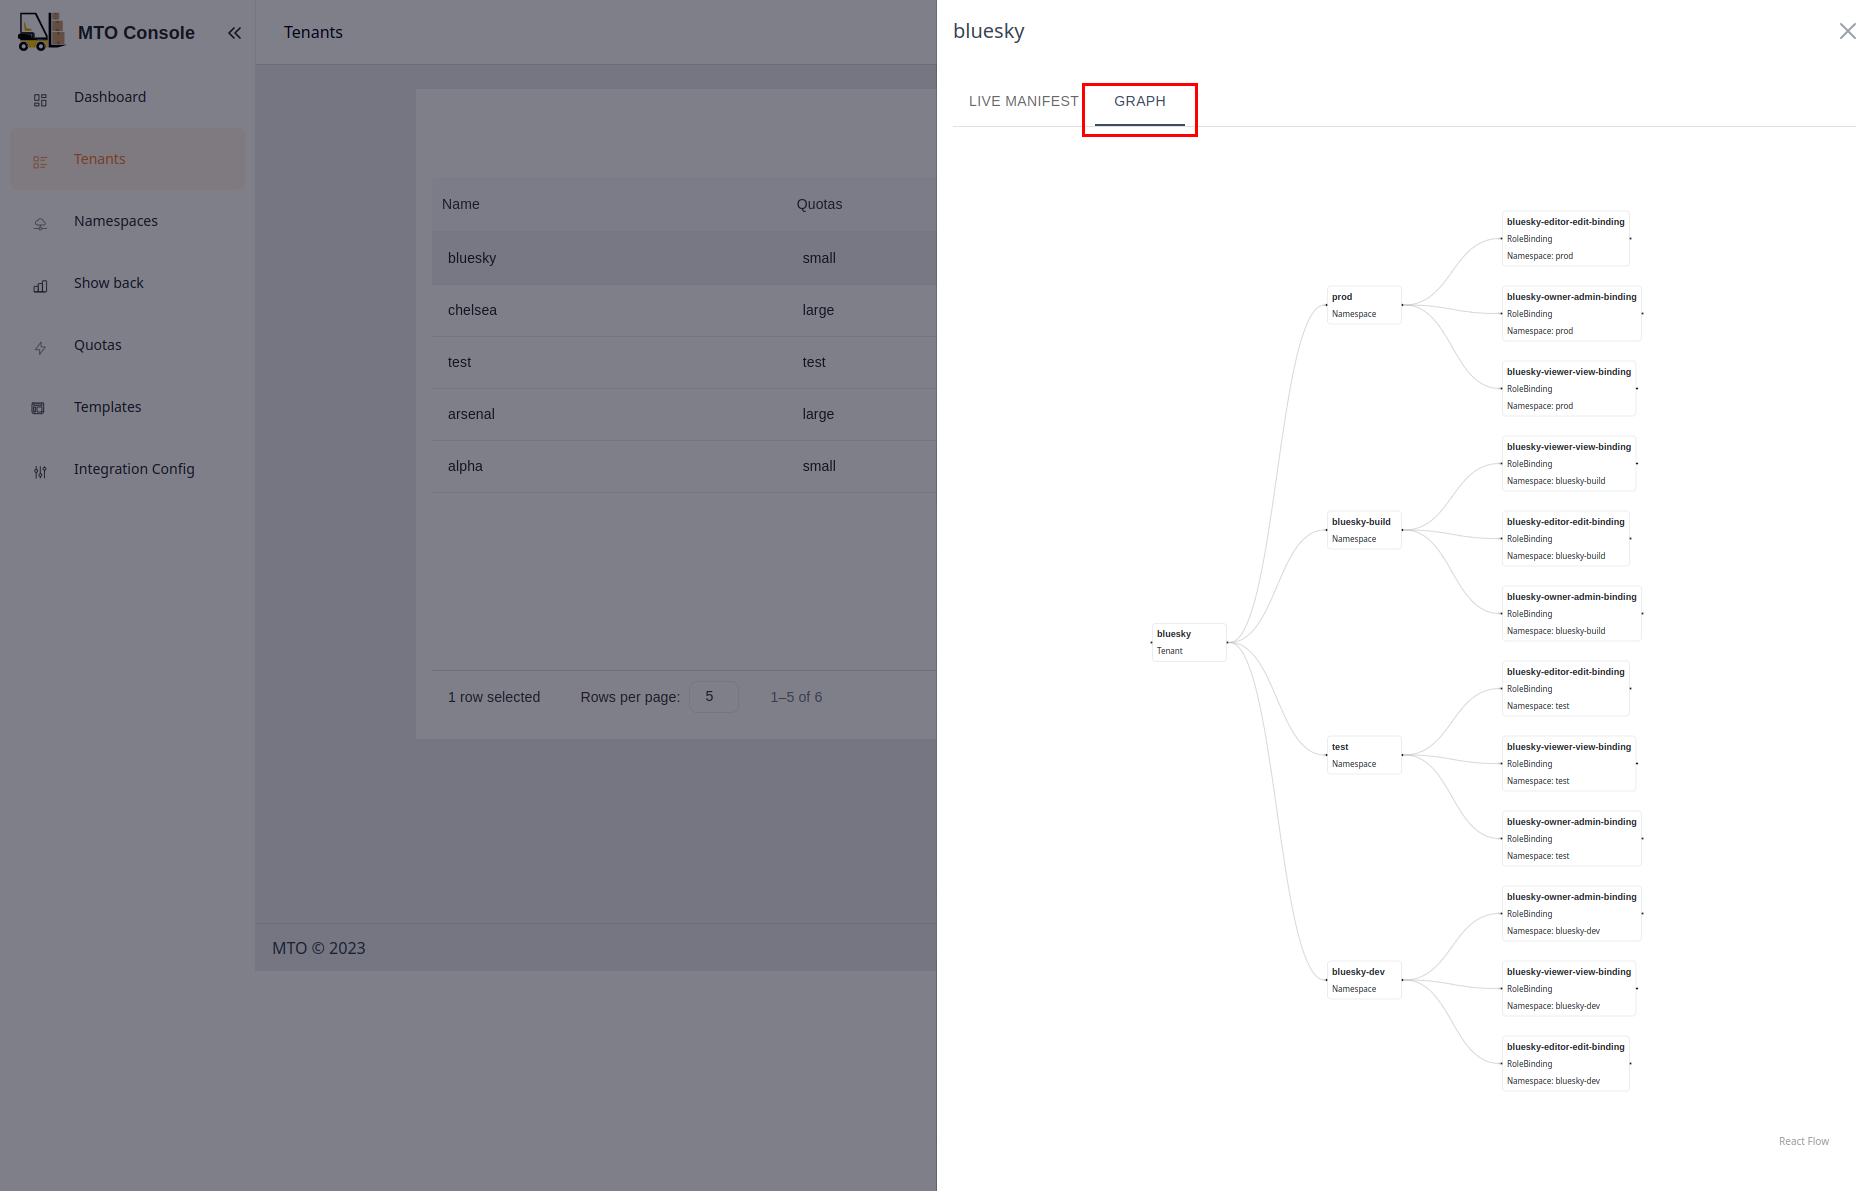Expand the prod Namespace node handle
Screen dimensions: 1872x1191
(x=1404, y=305)
